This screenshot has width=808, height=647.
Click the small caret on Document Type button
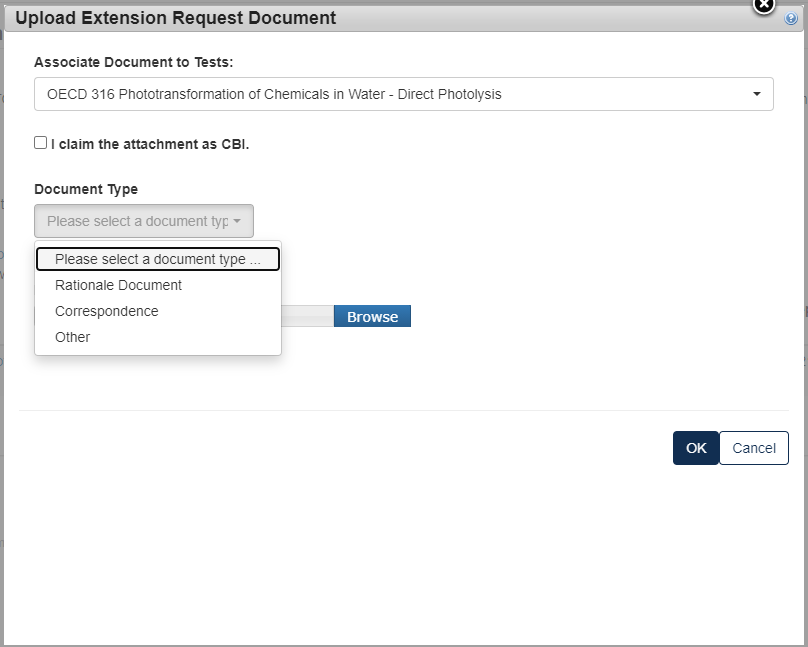point(237,221)
